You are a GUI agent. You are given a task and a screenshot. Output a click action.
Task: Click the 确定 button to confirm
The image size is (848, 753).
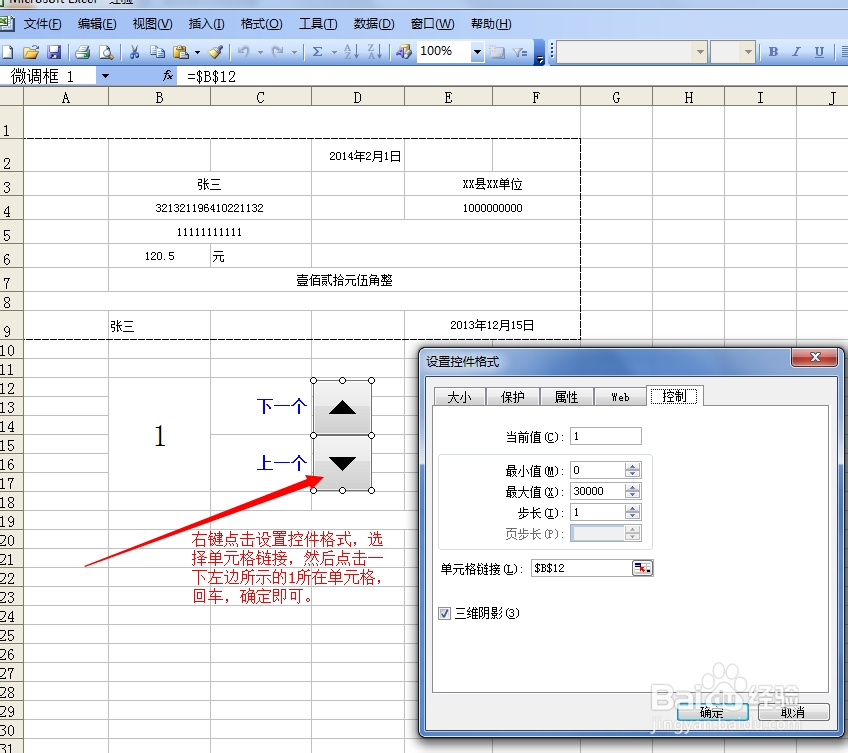click(713, 712)
